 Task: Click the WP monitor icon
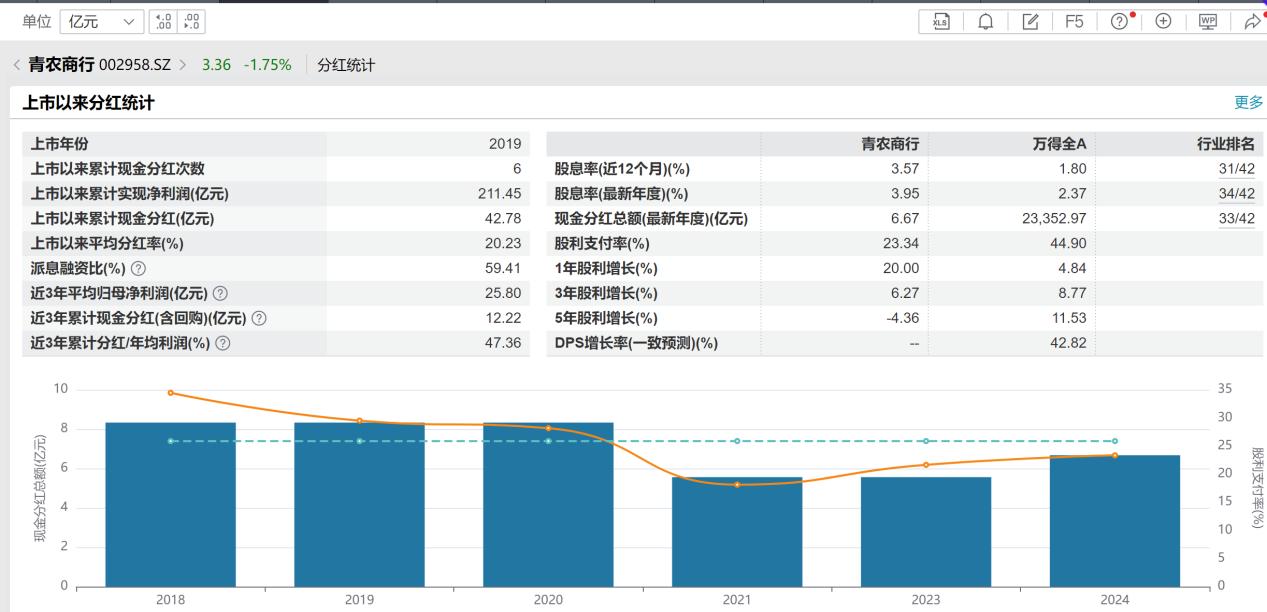tap(1207, 21)
